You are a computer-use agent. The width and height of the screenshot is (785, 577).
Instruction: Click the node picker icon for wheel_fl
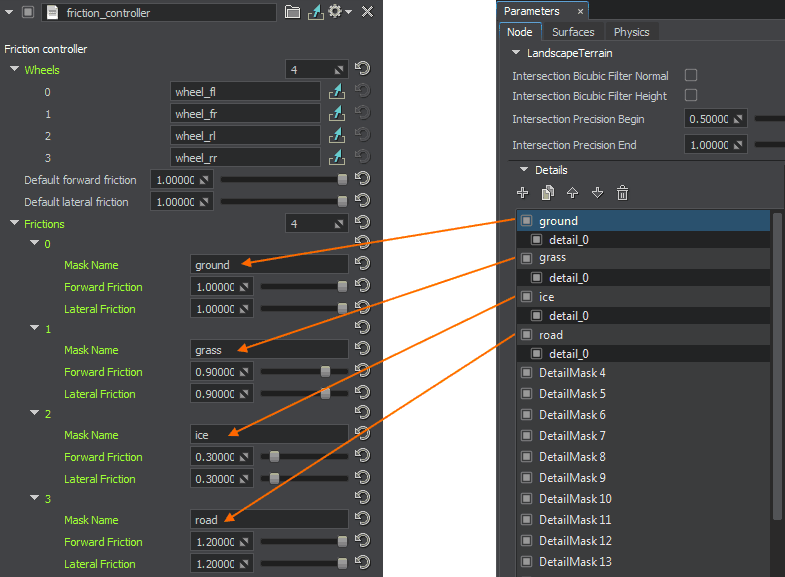[336, 92]
